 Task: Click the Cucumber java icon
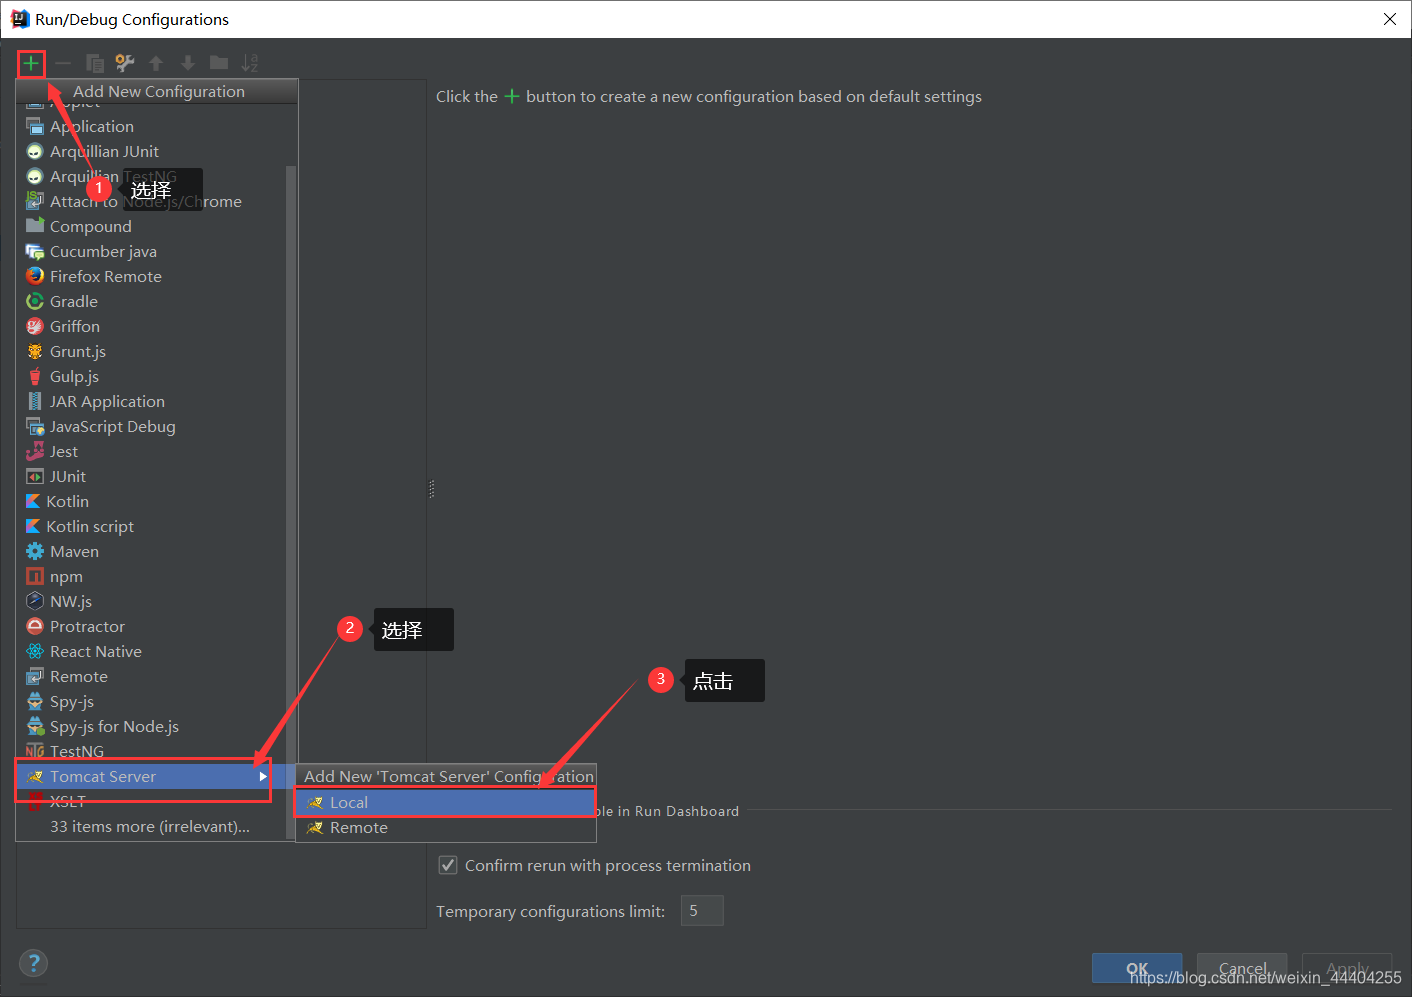[x=35, y=251]
